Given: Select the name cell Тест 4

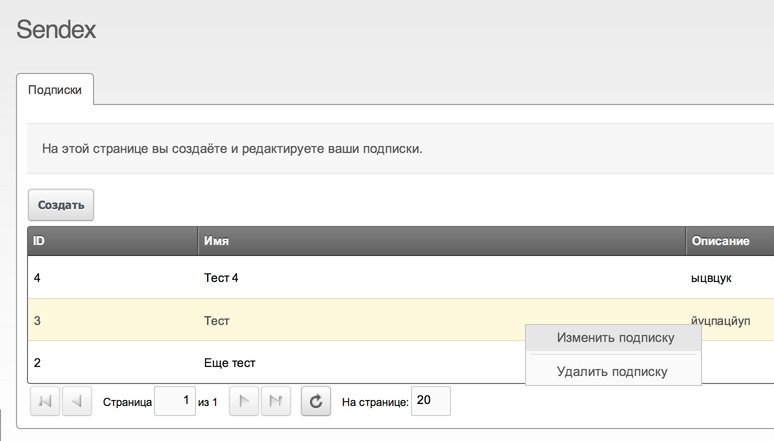Looking at the screenshot, I should [221, 278].
